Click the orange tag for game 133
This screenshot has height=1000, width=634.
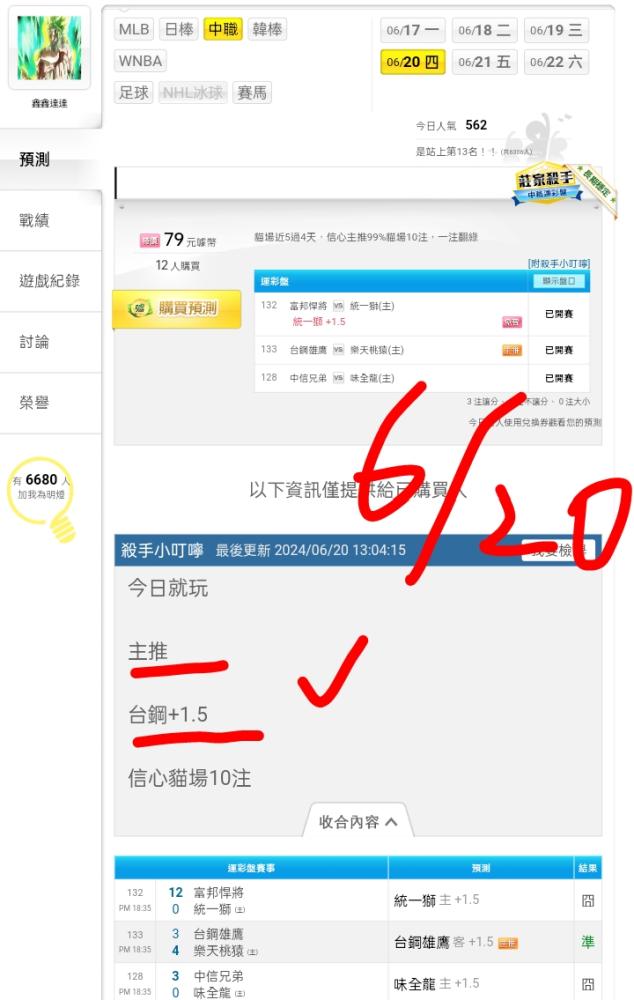512,350
